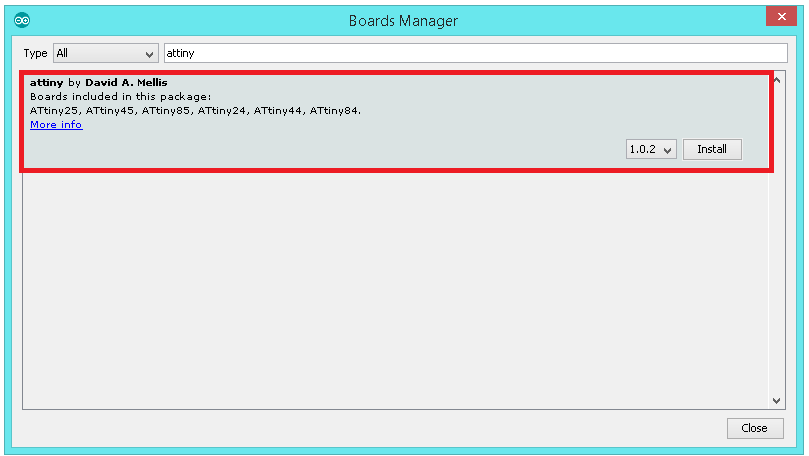This screenshot has height=456, width=809.
Task: Select the 'attiny by David A. Mellis' title
Action: (x=99, y=83)
